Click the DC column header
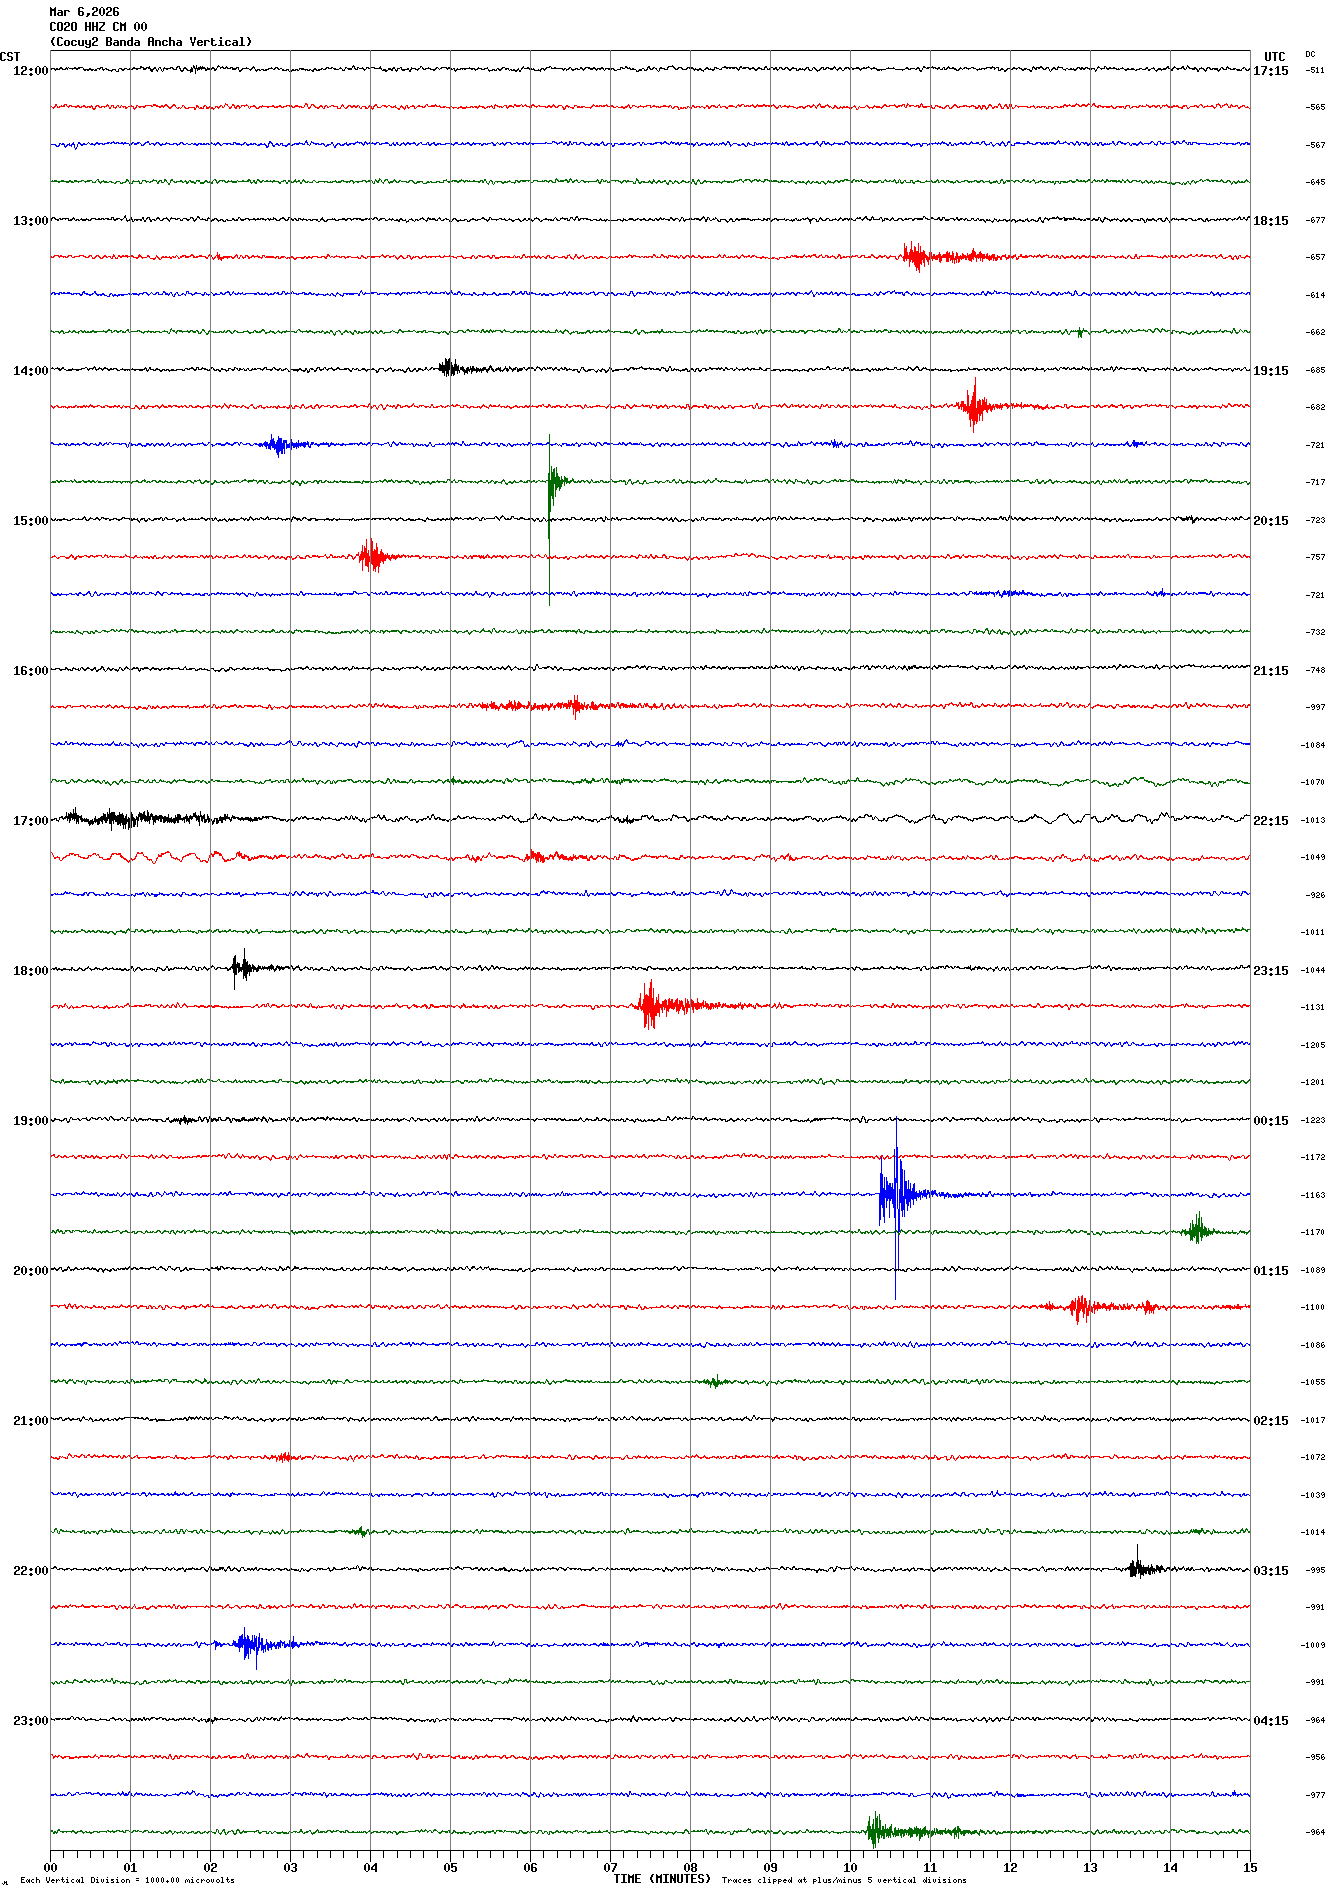Image resolution: width=1330 pixels, height=1894 pixels. (x=1310, y=55)
